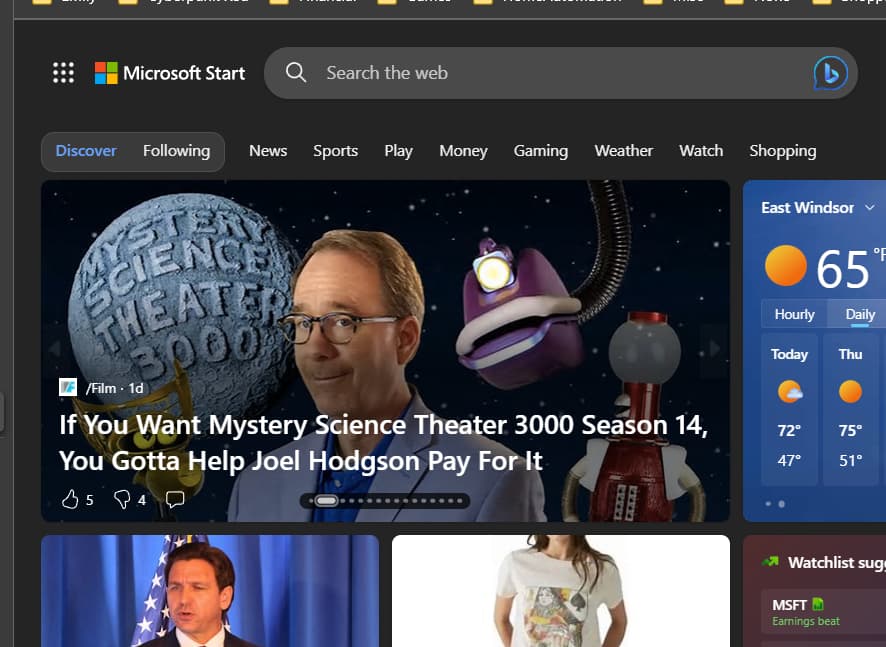
Task: Click the Microsoft Start logo
Action: [x=170, y=73]
